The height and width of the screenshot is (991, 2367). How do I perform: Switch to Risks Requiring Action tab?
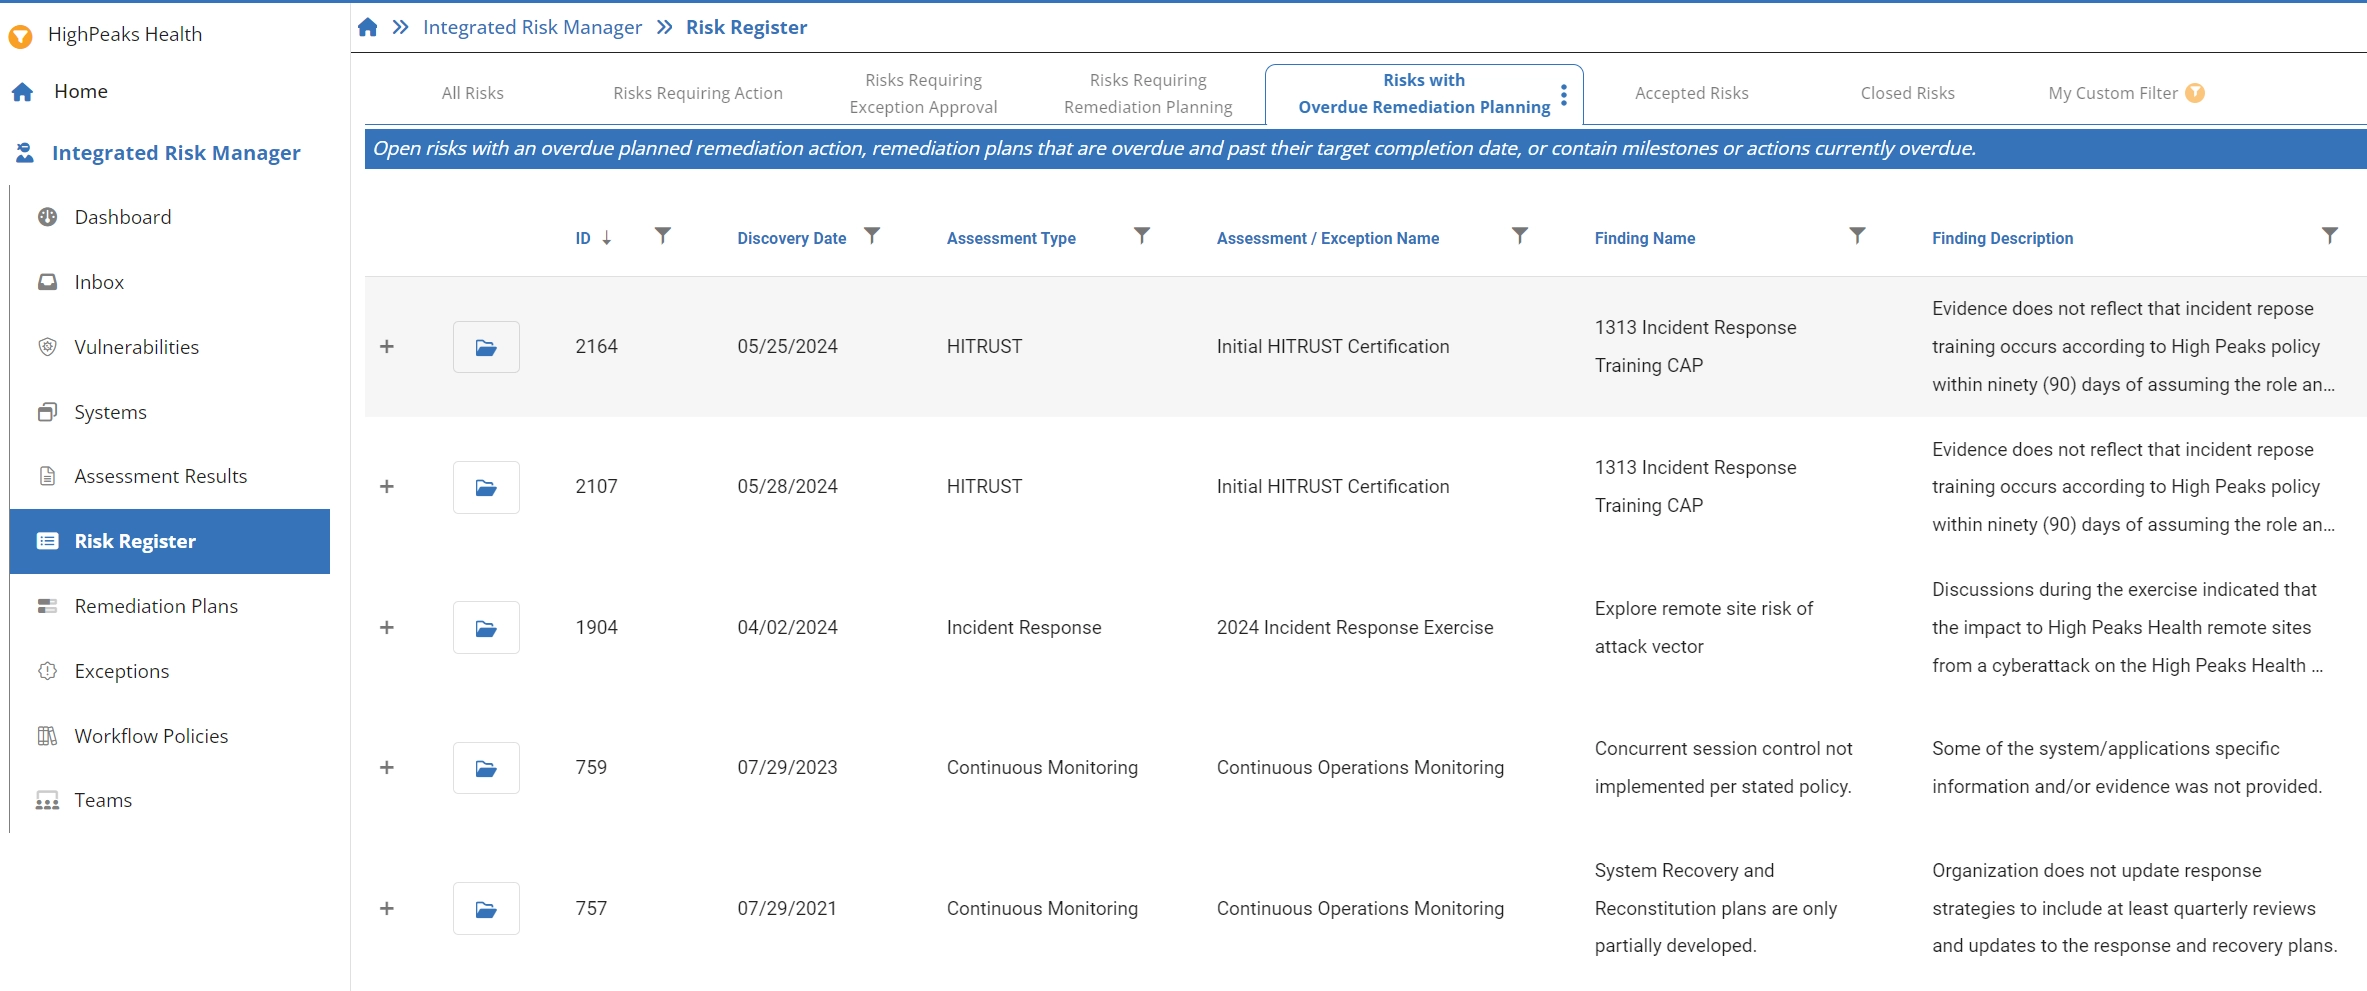698,93
